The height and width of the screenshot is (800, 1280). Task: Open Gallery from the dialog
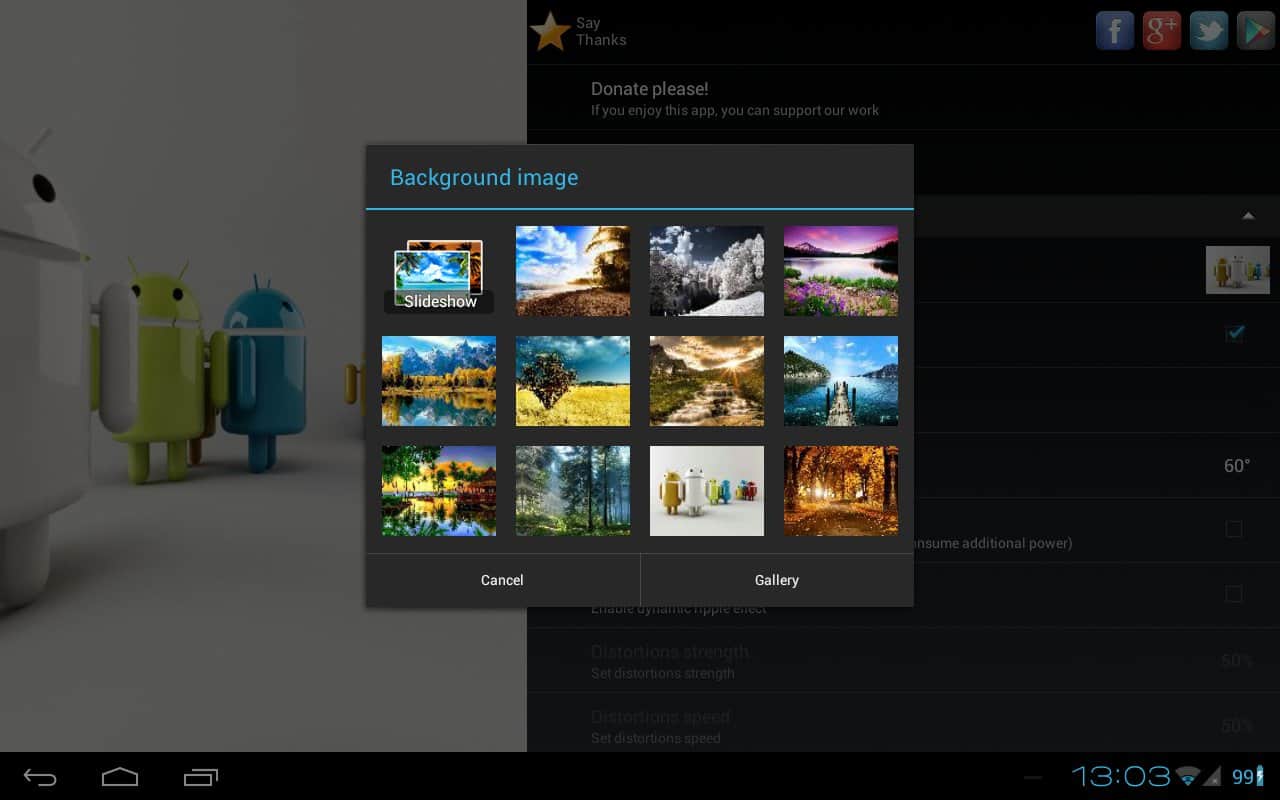(x=777, y=580)
